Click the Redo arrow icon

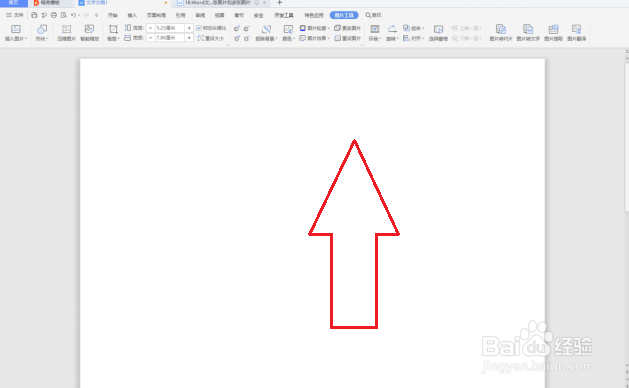point(86,15)
